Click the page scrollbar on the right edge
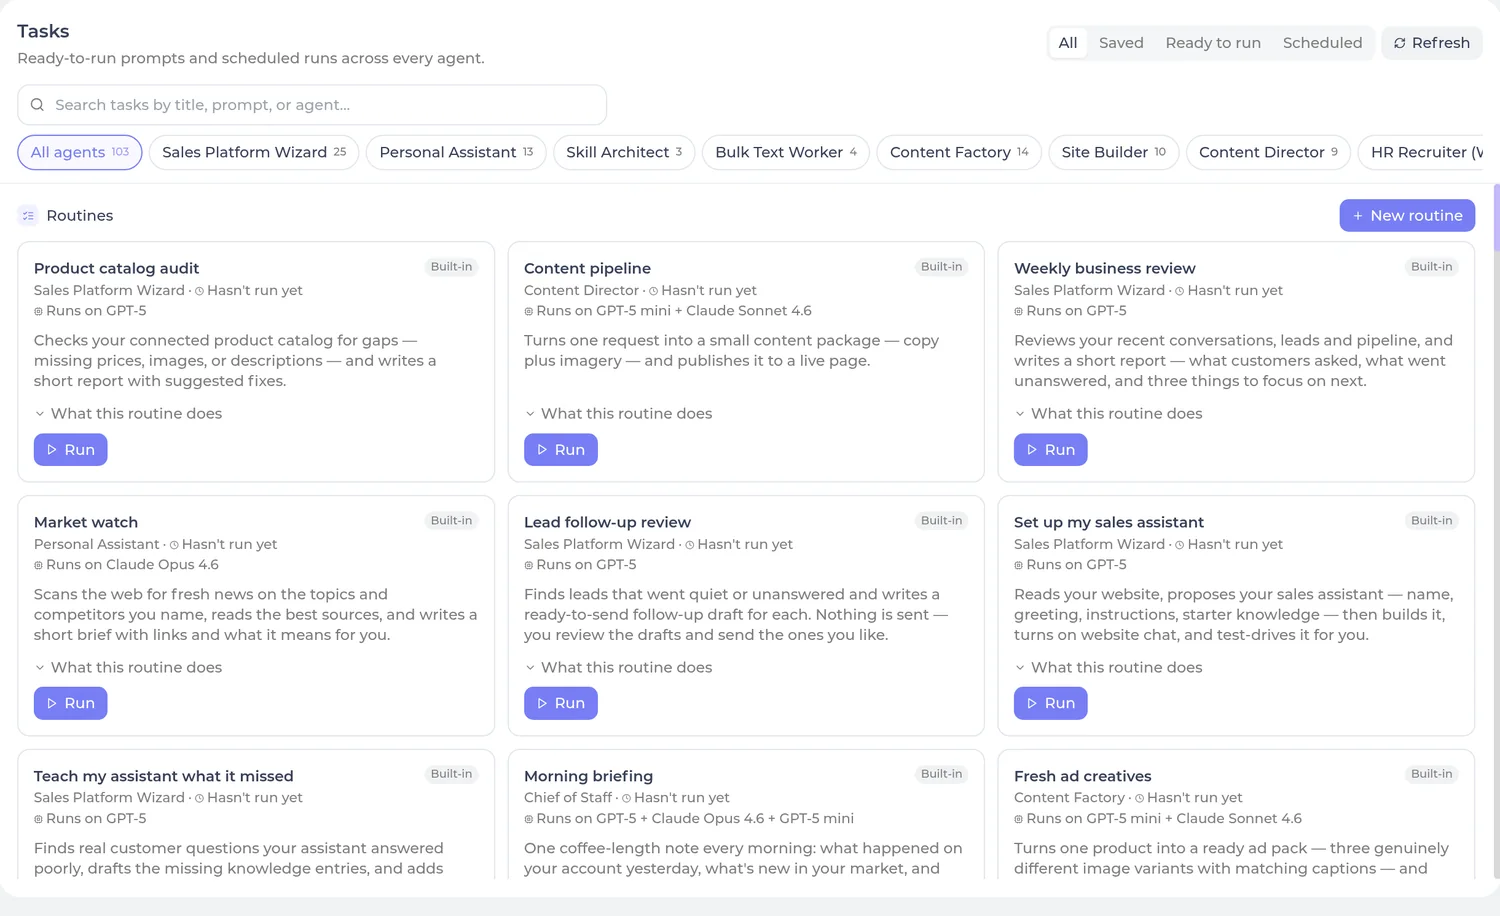The image size is (1500, 916). click(1496, 217)
